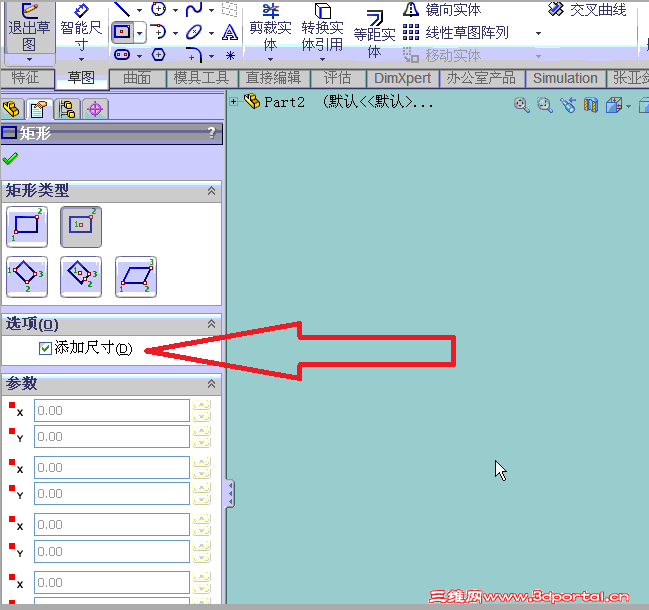This screenshot has height=610, width=649.
Task: Select the Slot sketch tool
Action: click(122, 55)
